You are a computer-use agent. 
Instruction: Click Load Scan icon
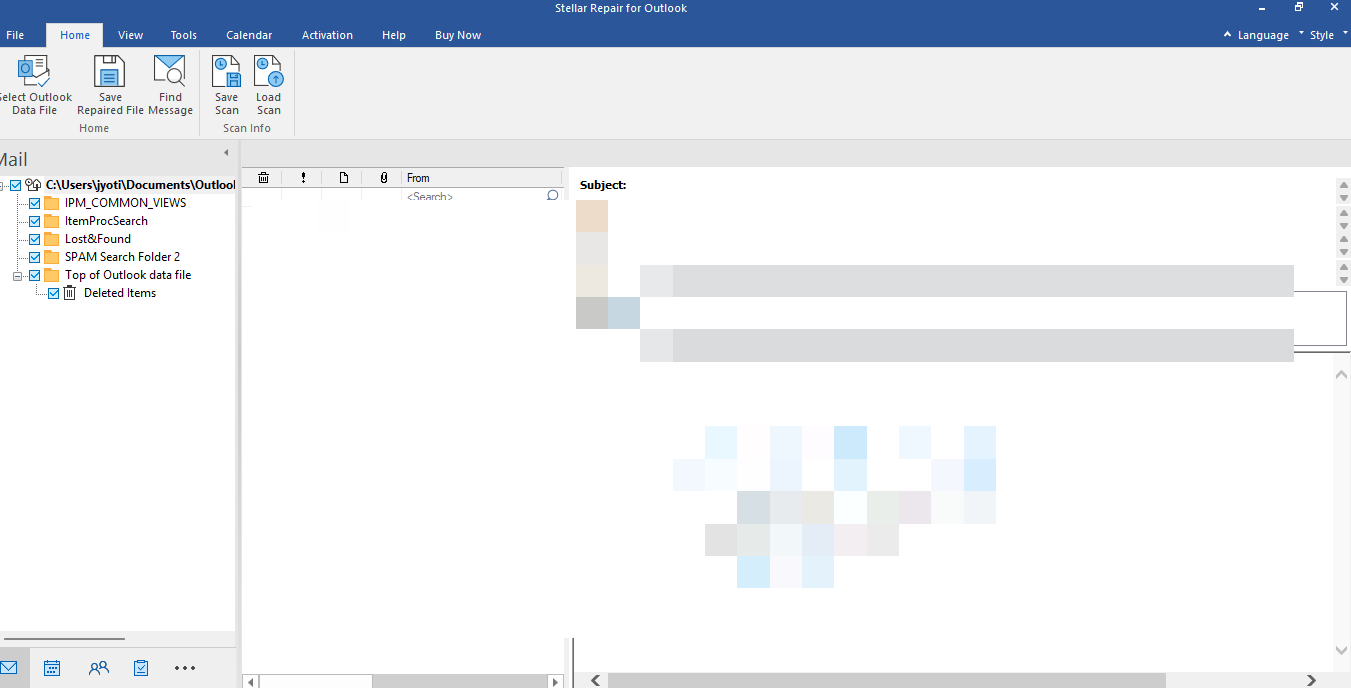pos(268,71)
